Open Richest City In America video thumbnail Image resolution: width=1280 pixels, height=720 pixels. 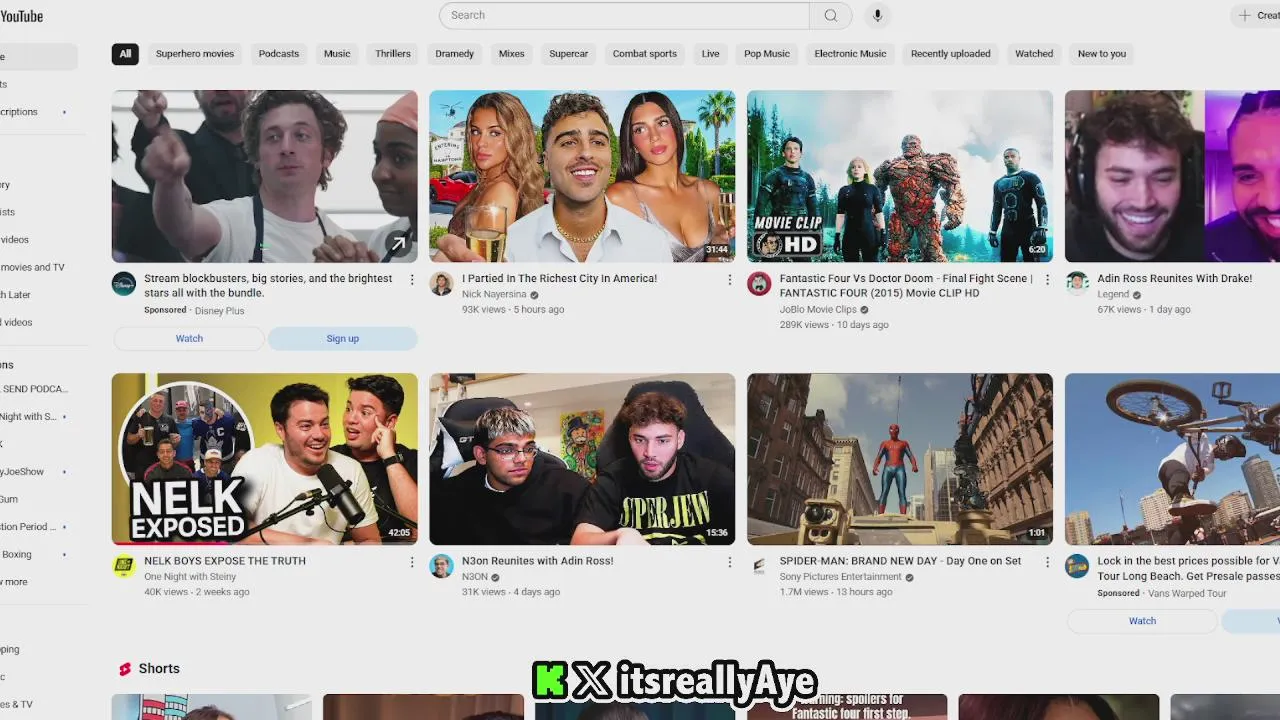coord(582,177)
